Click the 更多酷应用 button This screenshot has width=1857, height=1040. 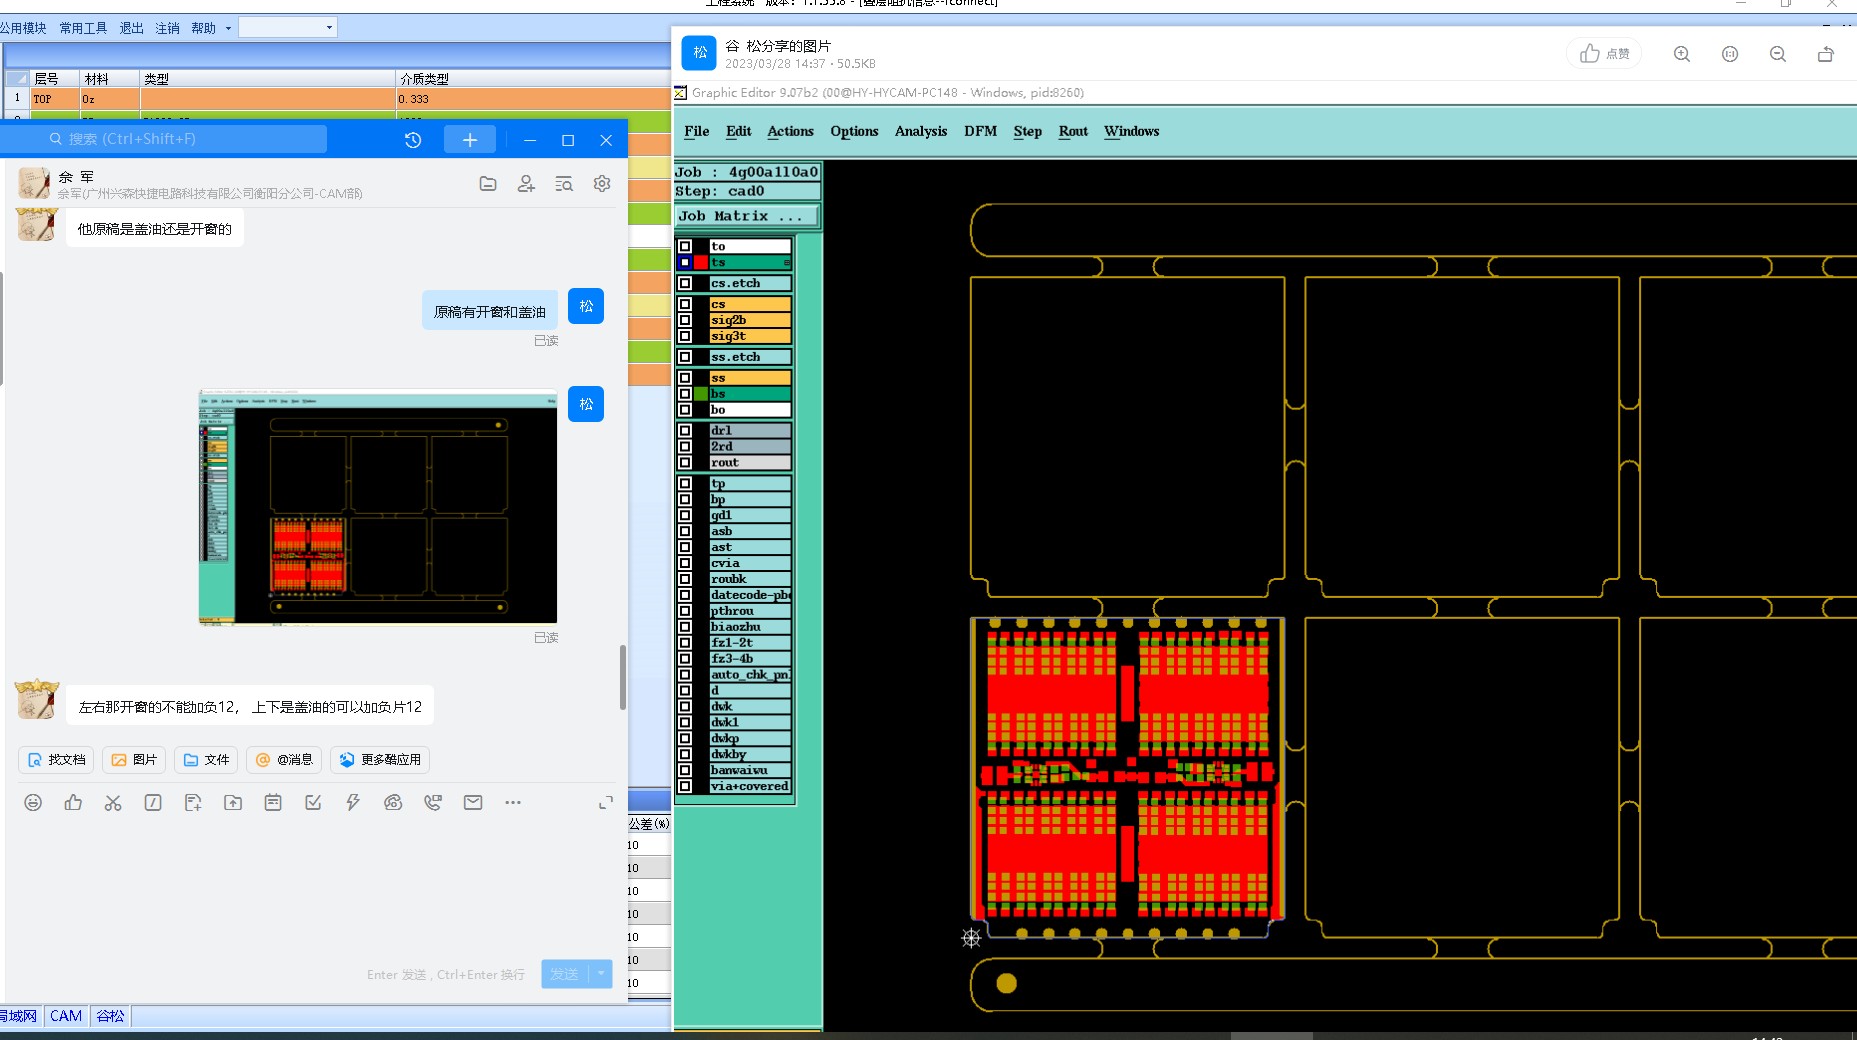tap(380, 760)
